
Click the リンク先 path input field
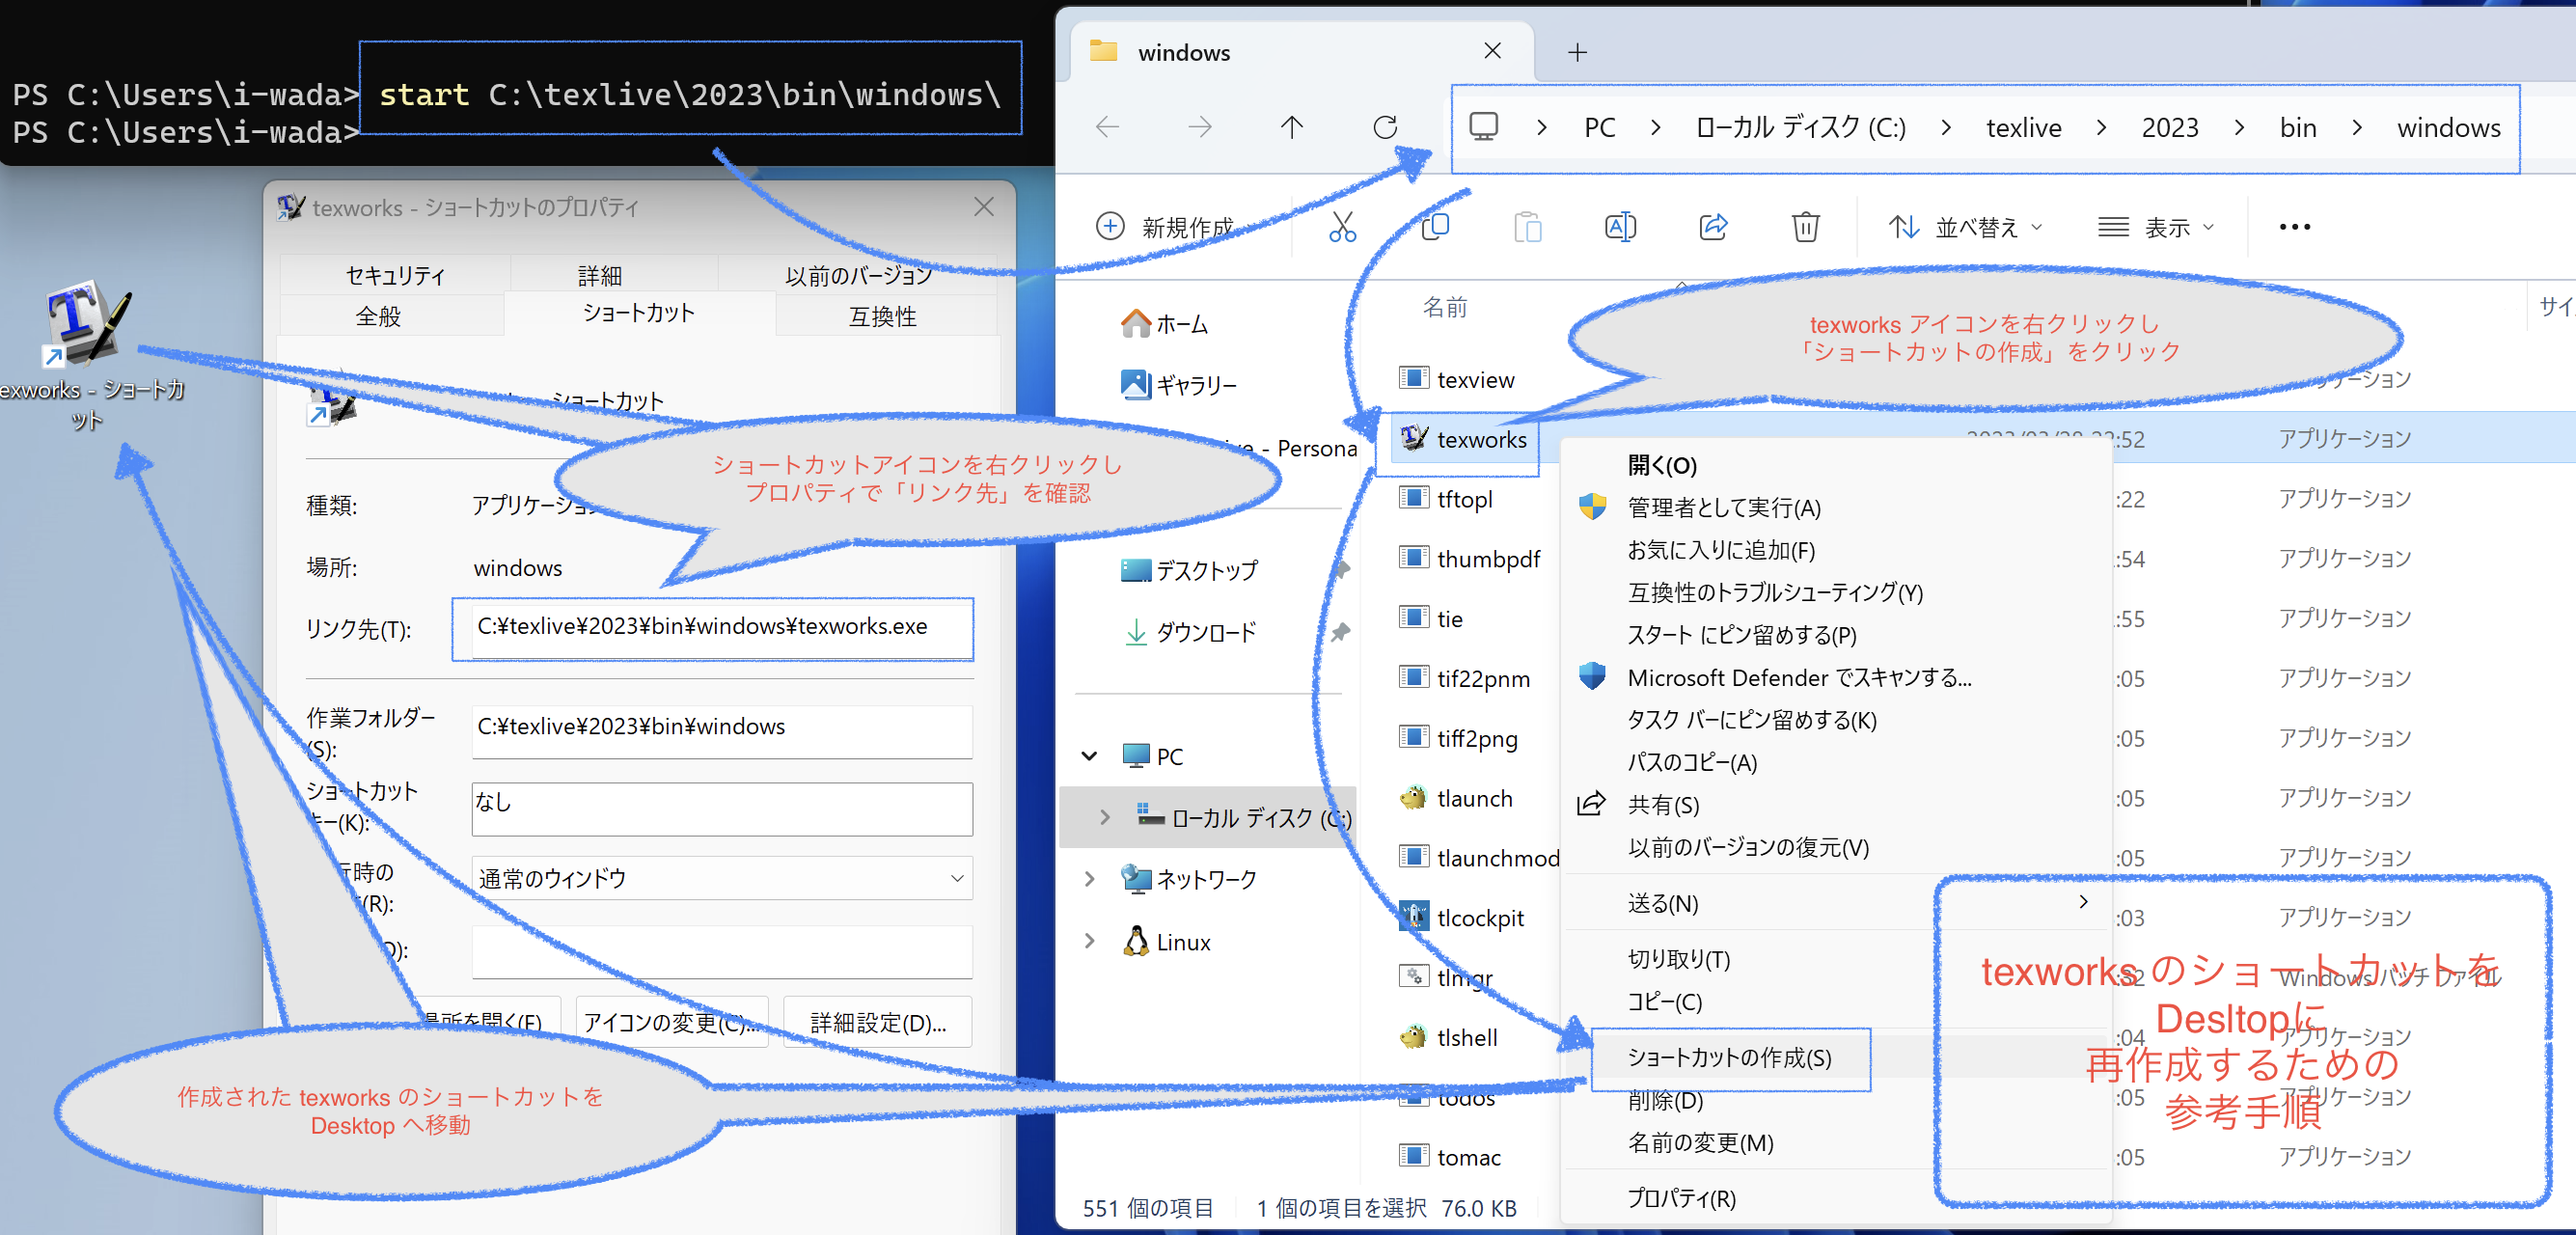point(712,628)
